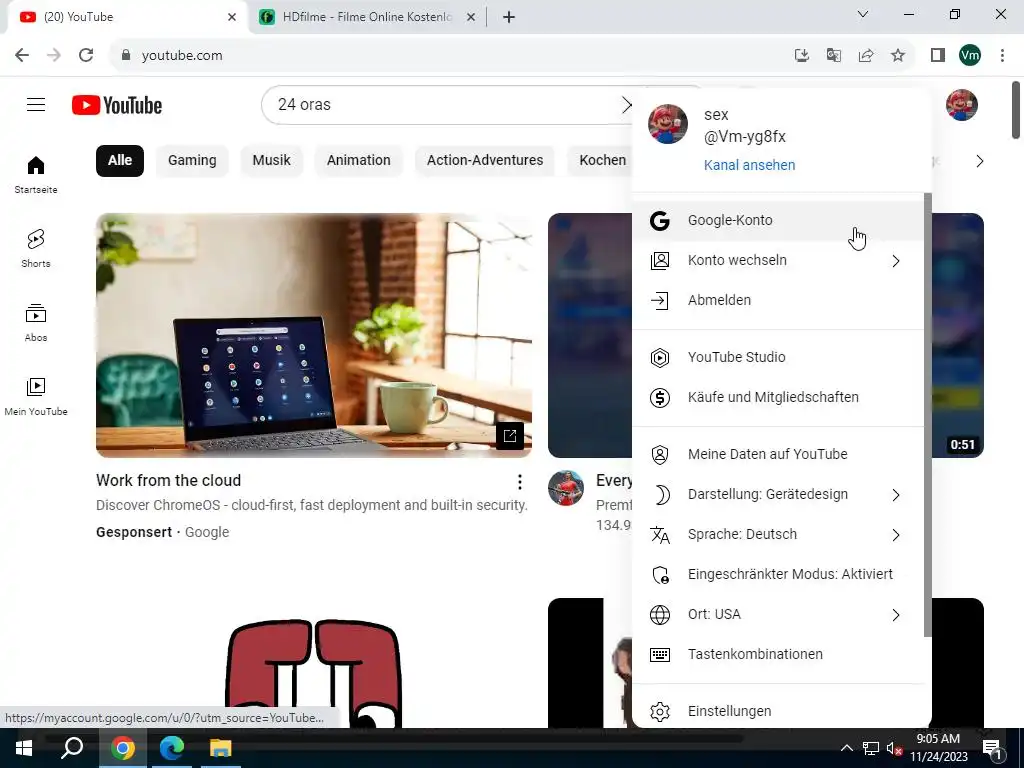Open the more options dots for Work from the cloud
Viewport: 1024px width, 768px height.
519,482
